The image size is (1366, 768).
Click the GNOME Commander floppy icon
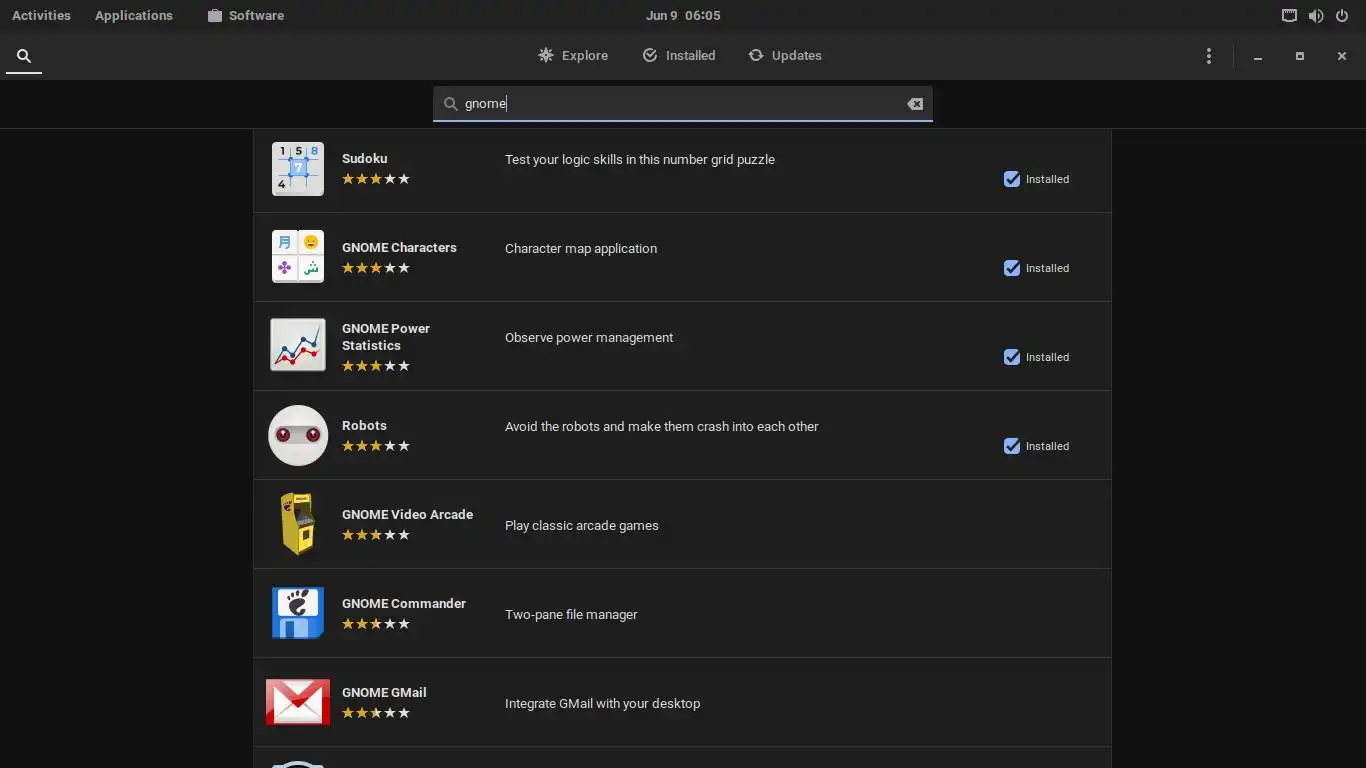click(298, 613)
